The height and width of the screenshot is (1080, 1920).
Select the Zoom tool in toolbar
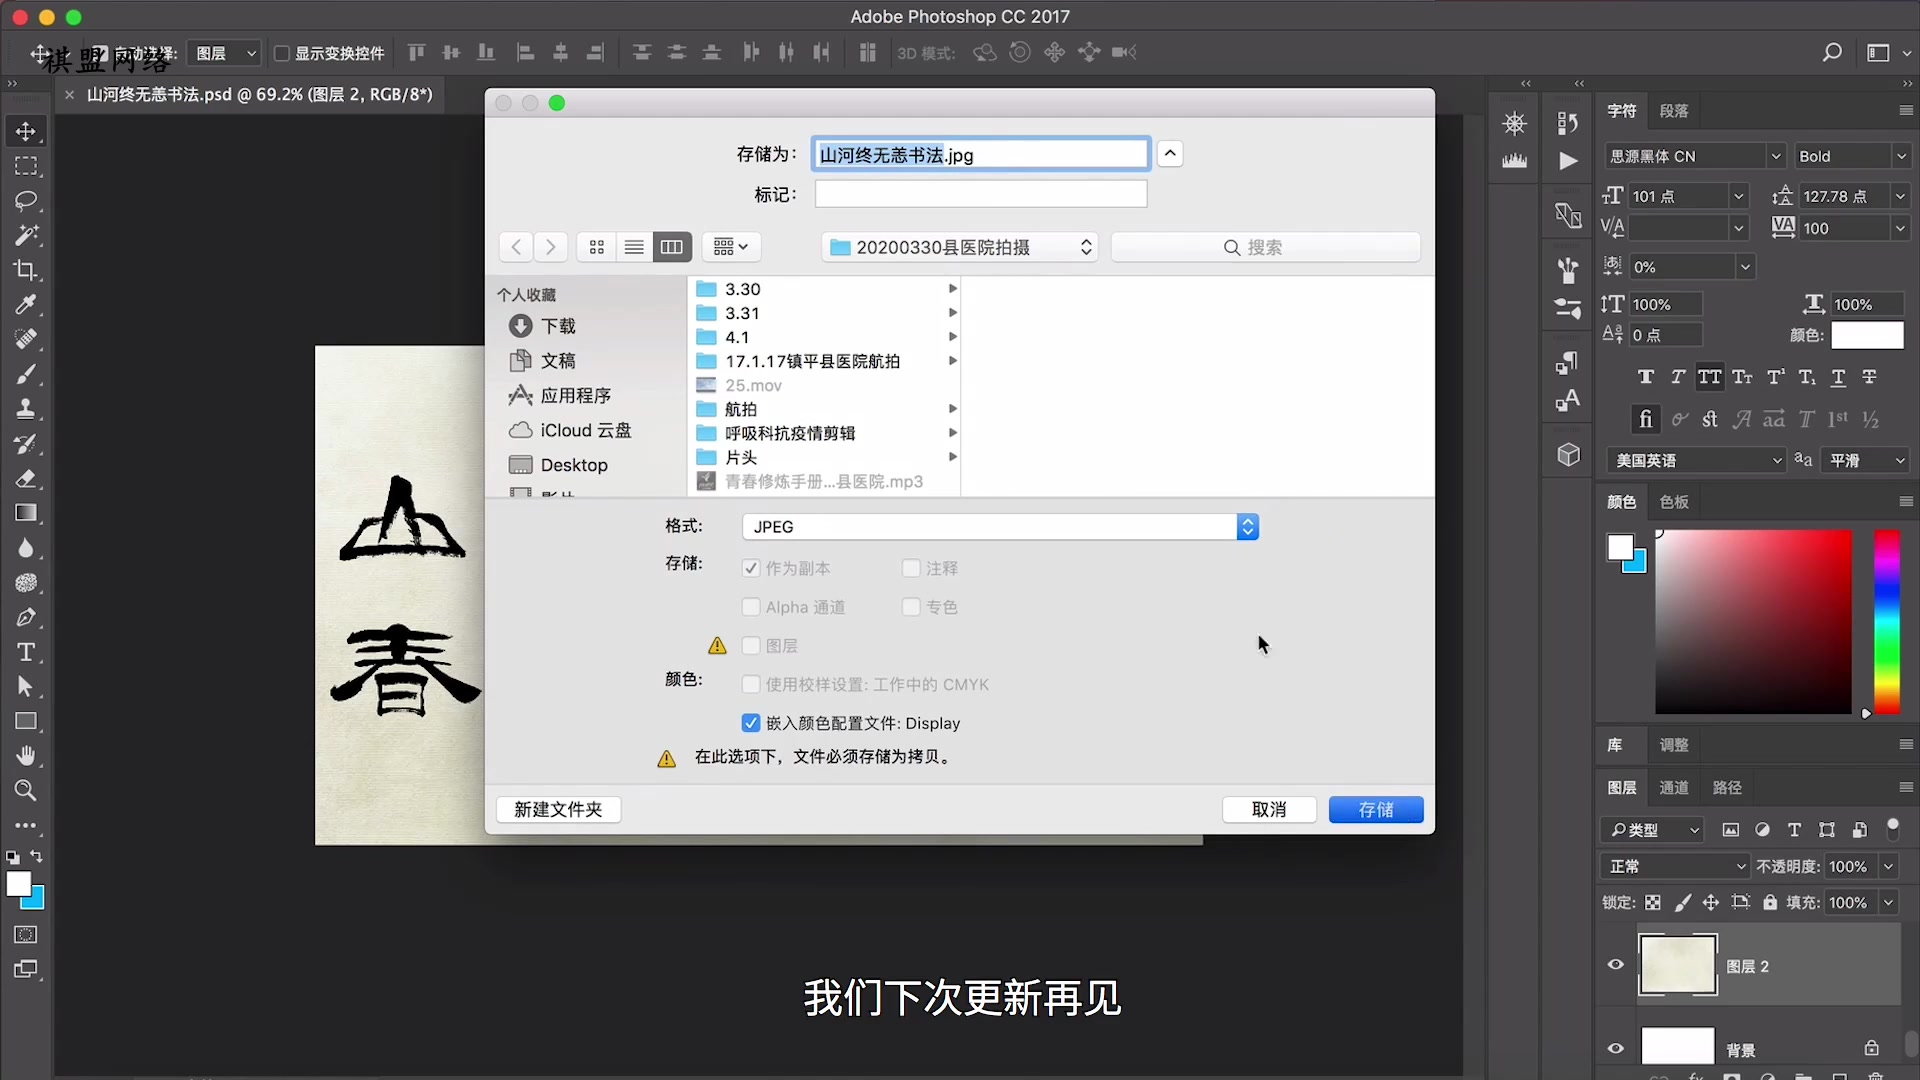tap(26, 791)
